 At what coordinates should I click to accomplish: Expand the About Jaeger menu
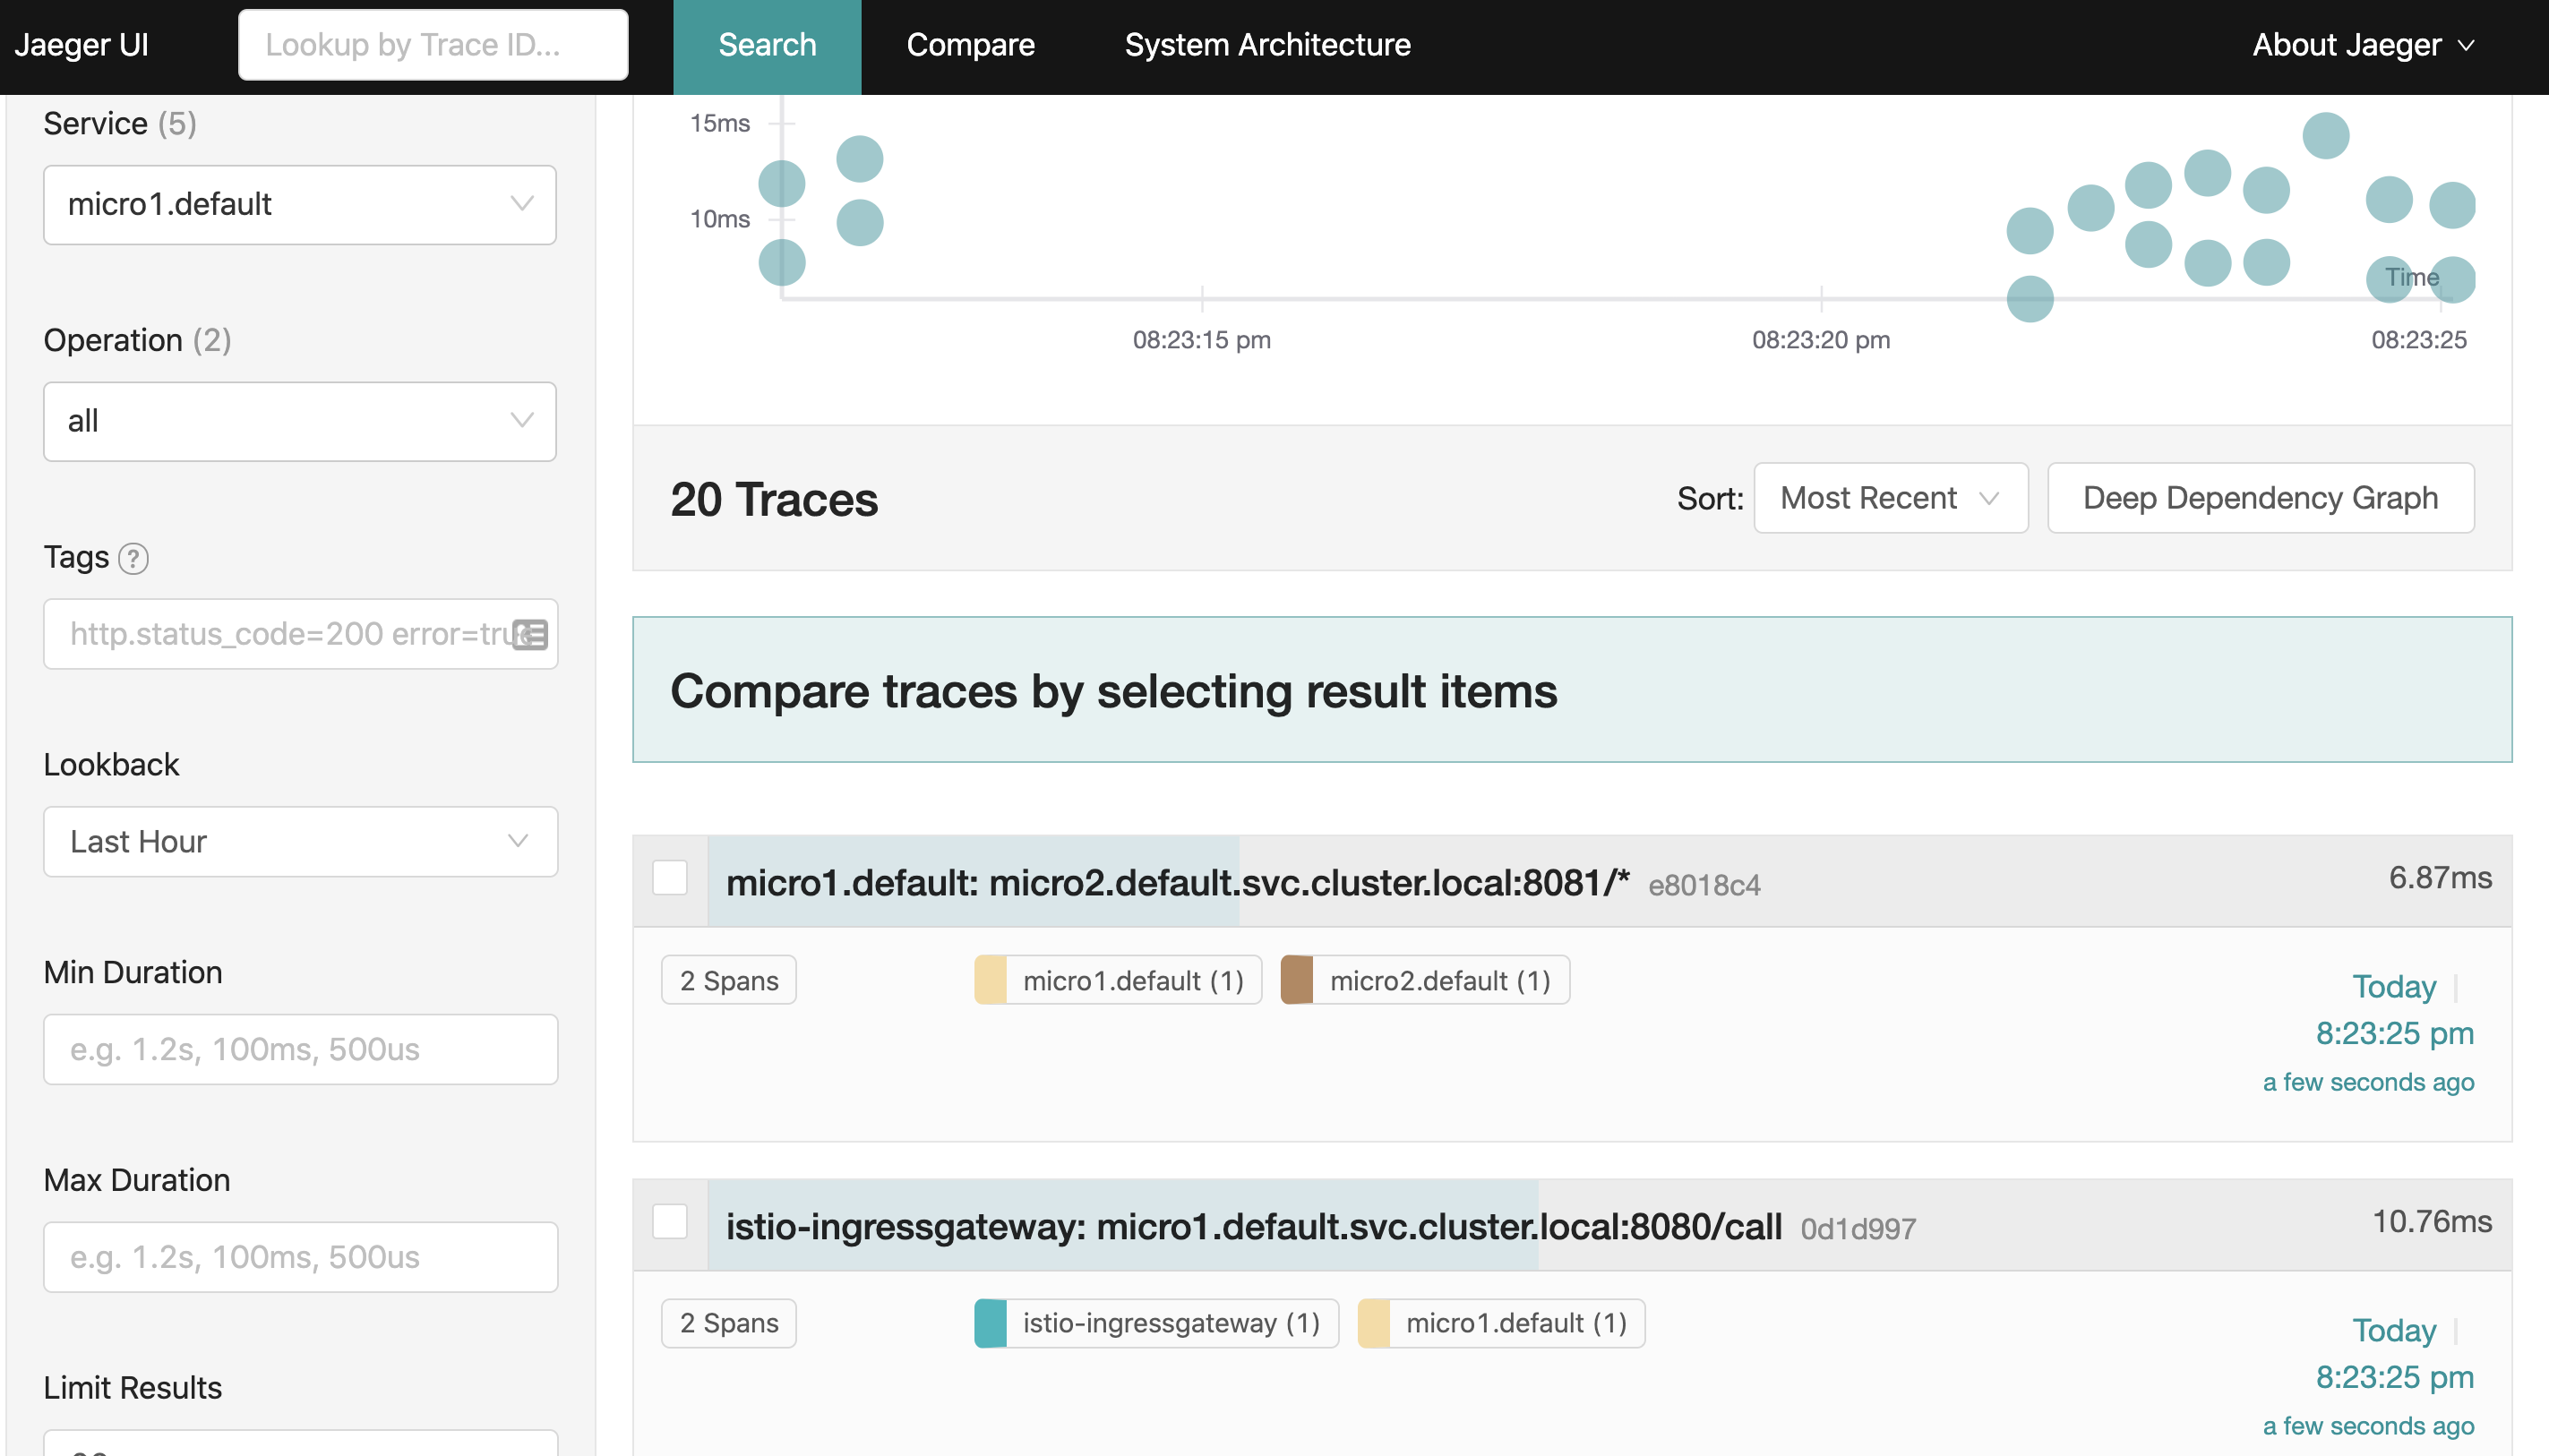click(2363, 45)
